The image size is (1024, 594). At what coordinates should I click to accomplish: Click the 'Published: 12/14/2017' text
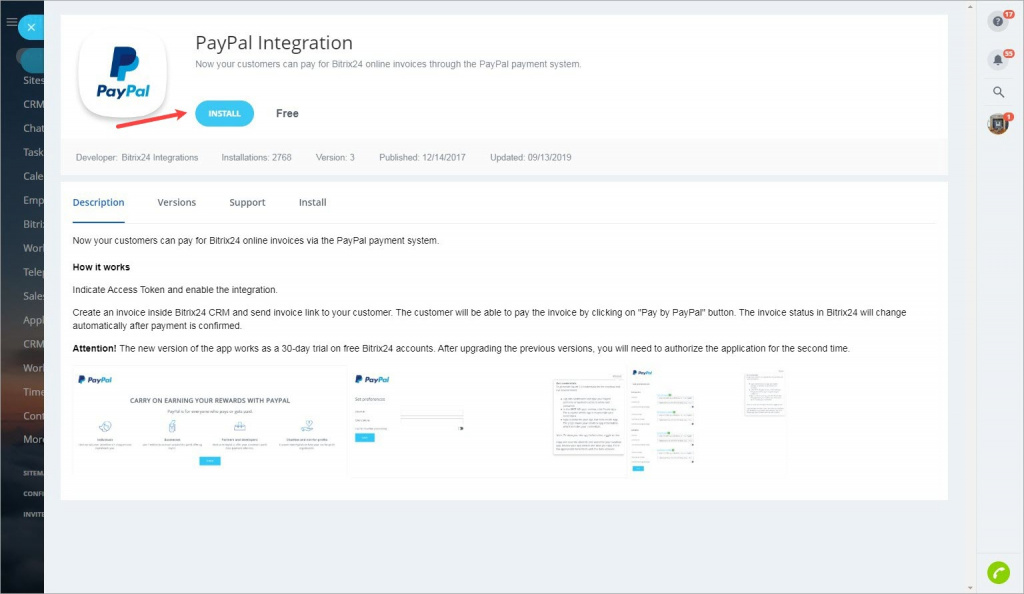pos(423,157)
